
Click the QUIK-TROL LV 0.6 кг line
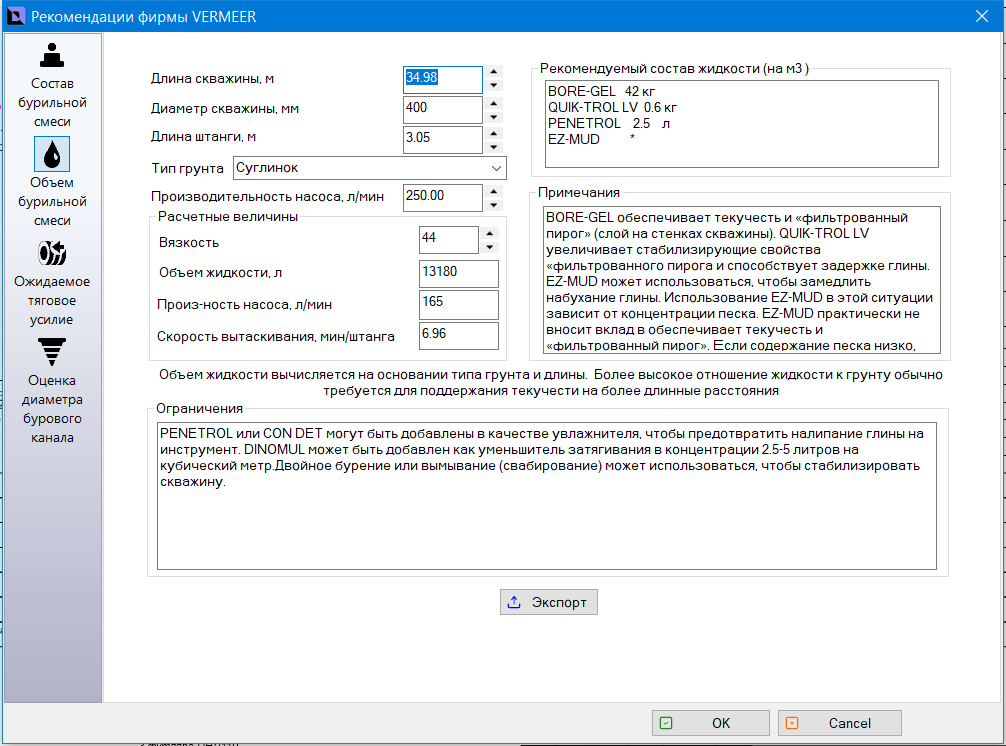(612, 107)
